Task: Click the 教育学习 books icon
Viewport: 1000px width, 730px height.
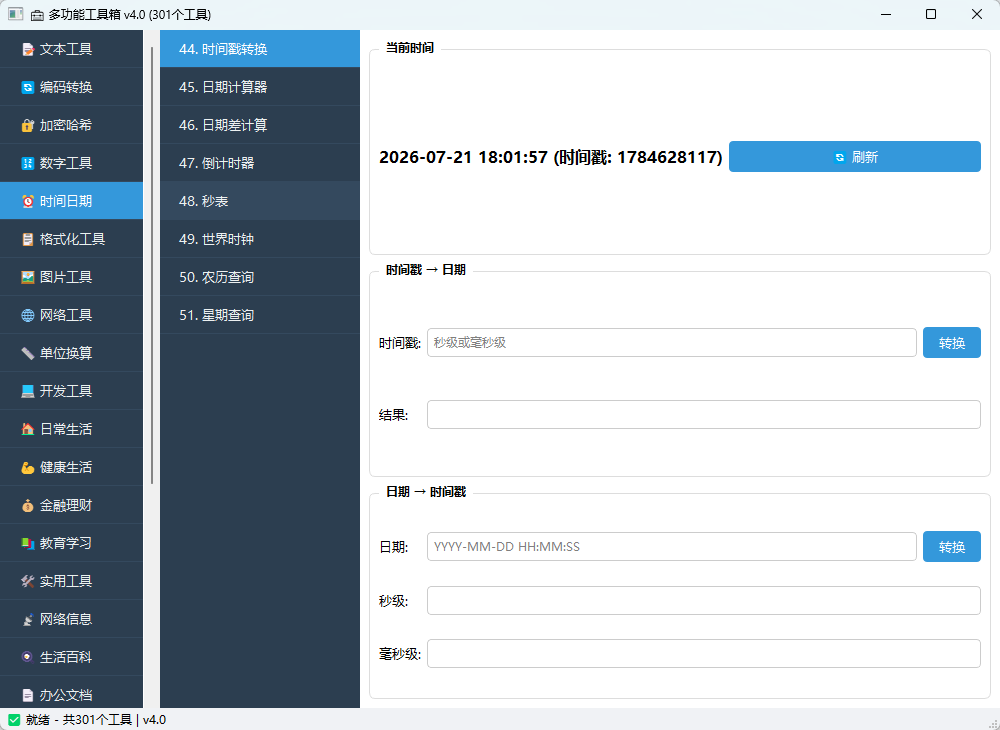Action: pyautogui.click(x=27, y=543)
